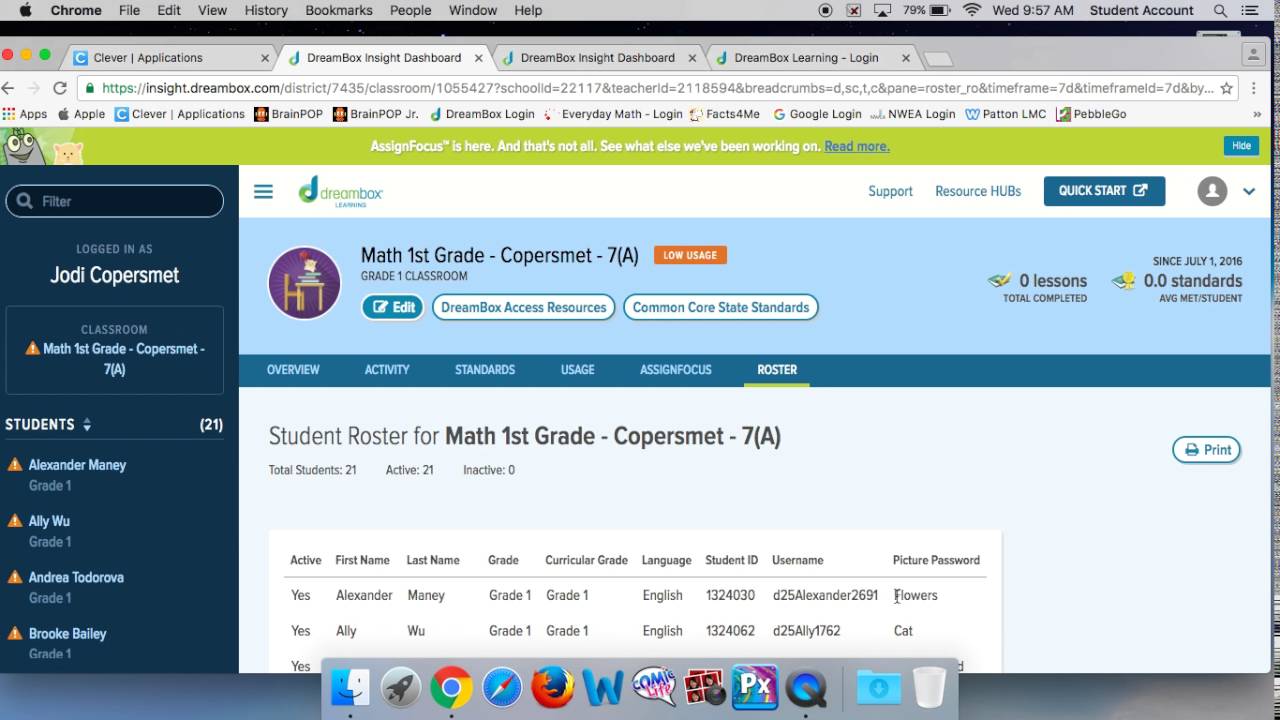Open the Bookmarks menu in the menu bar
Image resolution: width=1280 pixels, height=720 pixels.
[339, 10]
